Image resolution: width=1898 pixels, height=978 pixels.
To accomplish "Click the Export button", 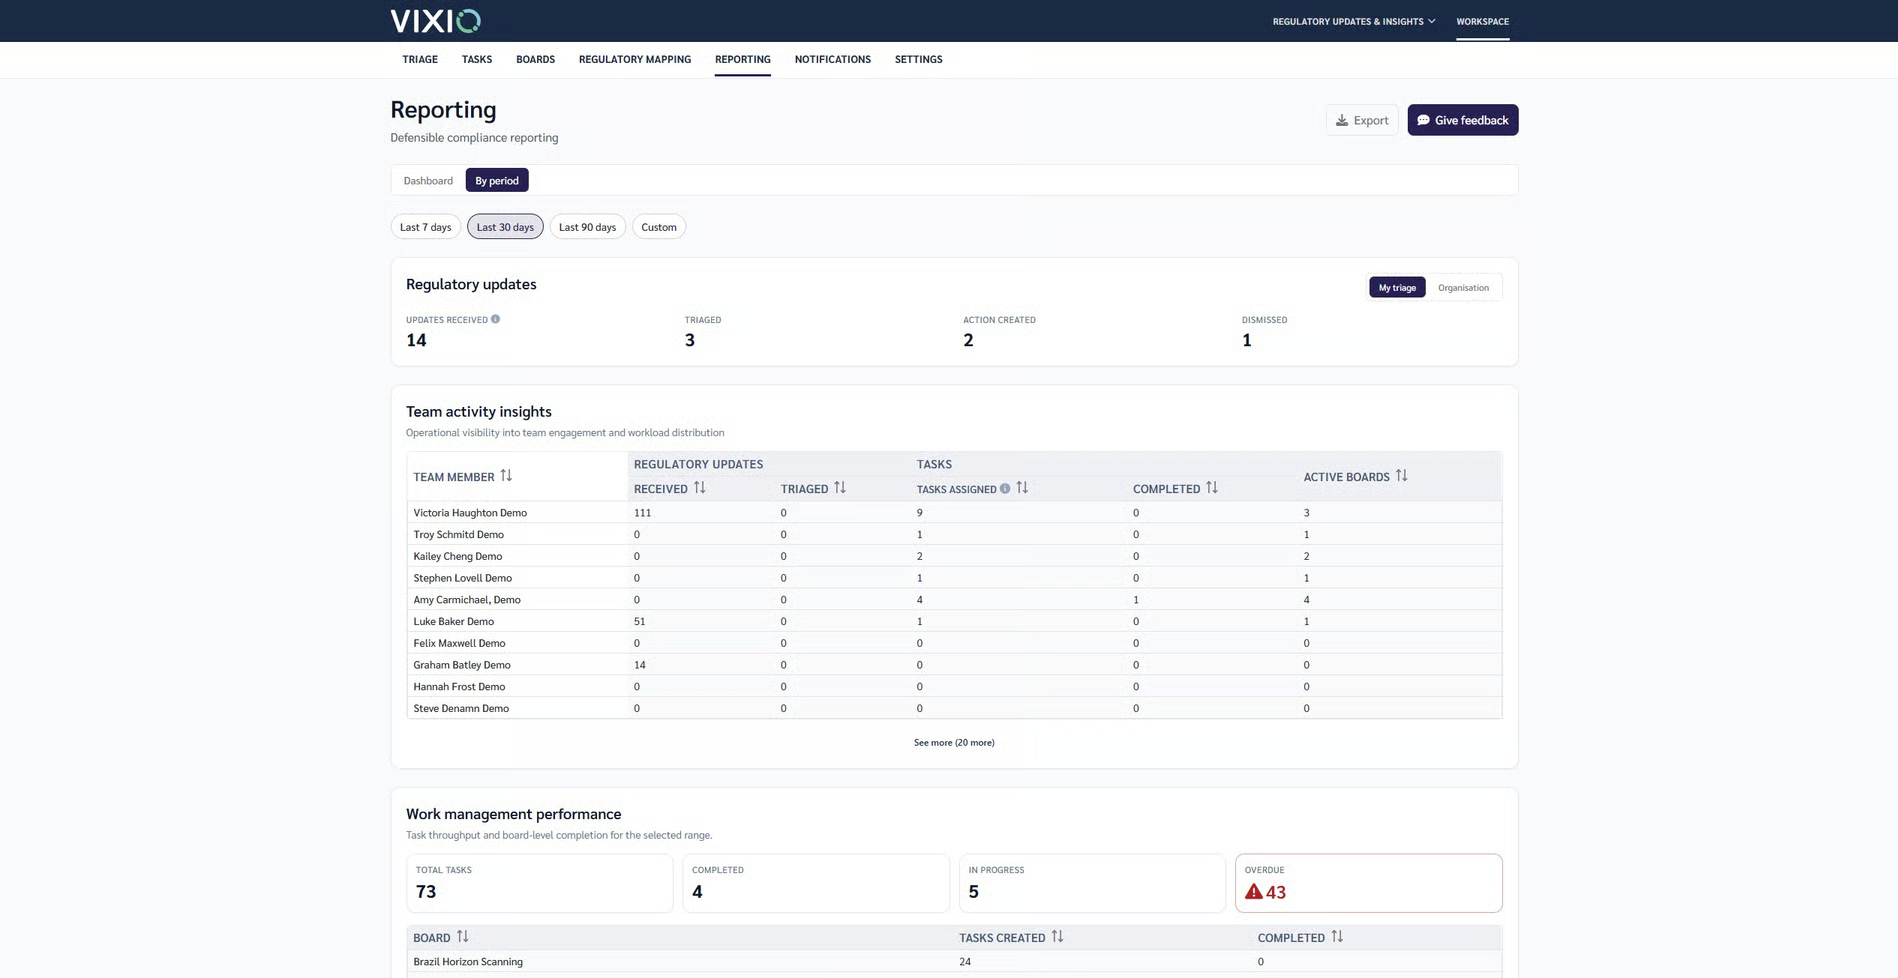I will 1362,120.
